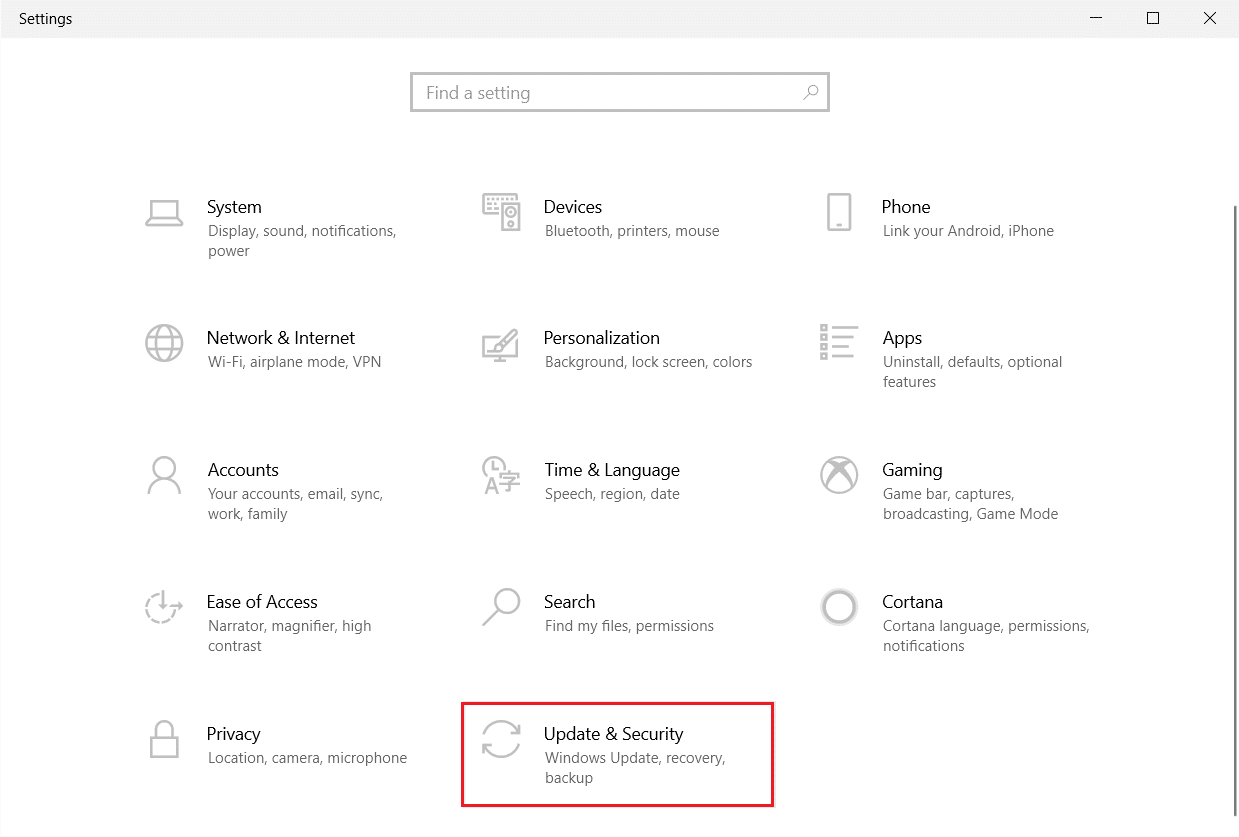Open Gaming via Xbox icon
Image resolution: width=1239 pixels, height=837 pixels.
tap(839, 475)
